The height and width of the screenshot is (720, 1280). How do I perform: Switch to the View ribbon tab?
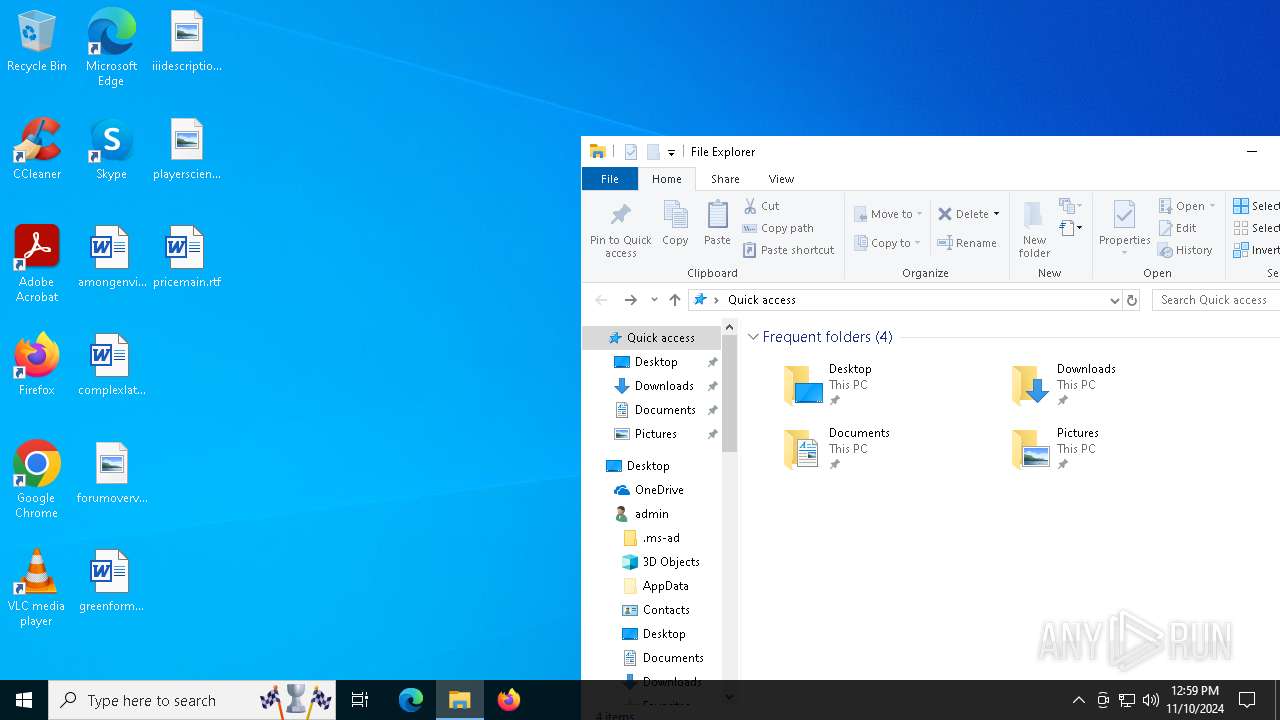[781, 179]
